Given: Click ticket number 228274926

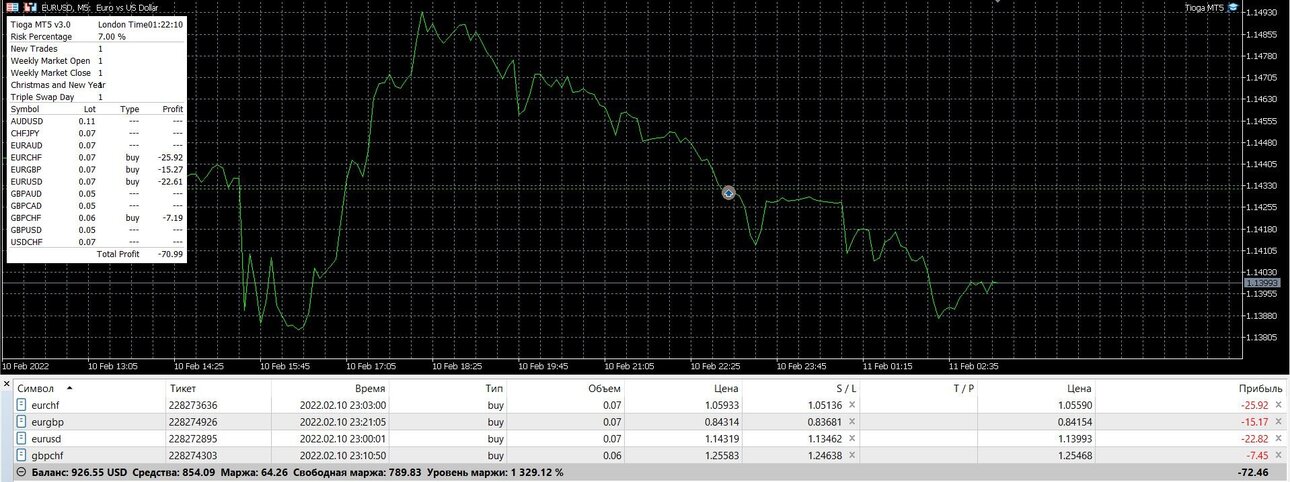Looking at the screenshot, I should 192,422.
